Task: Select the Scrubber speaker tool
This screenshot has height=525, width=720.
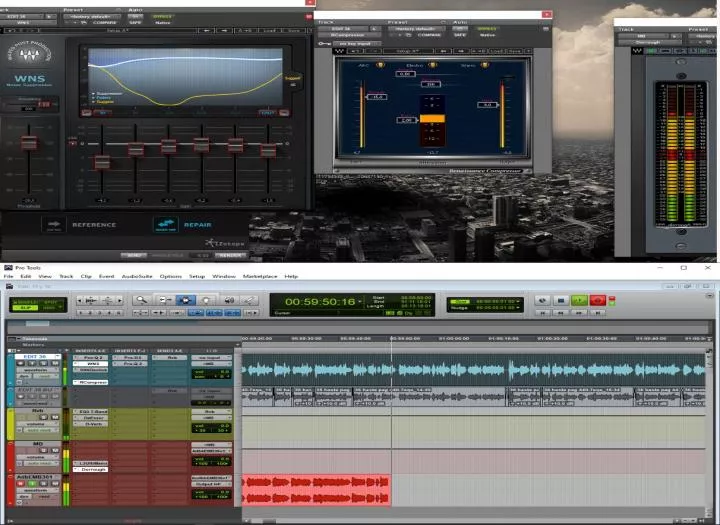Action: [228, 300]
